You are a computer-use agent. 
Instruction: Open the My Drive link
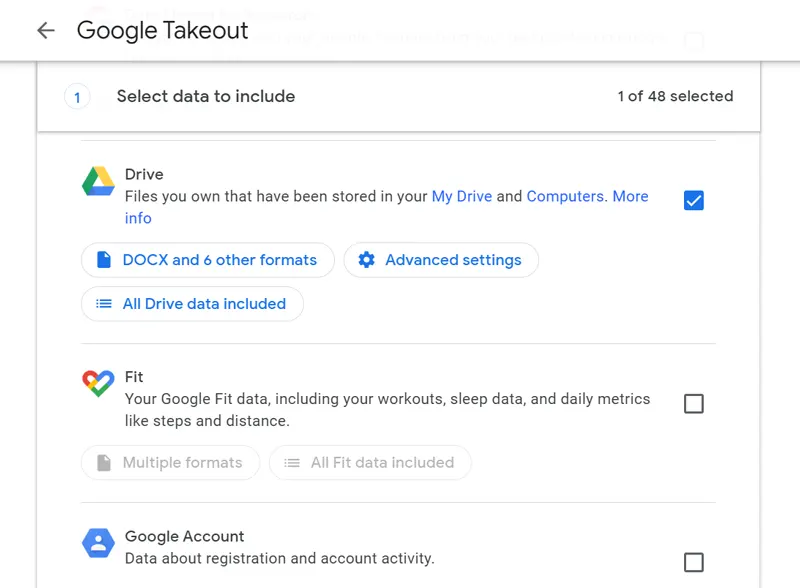462,197
